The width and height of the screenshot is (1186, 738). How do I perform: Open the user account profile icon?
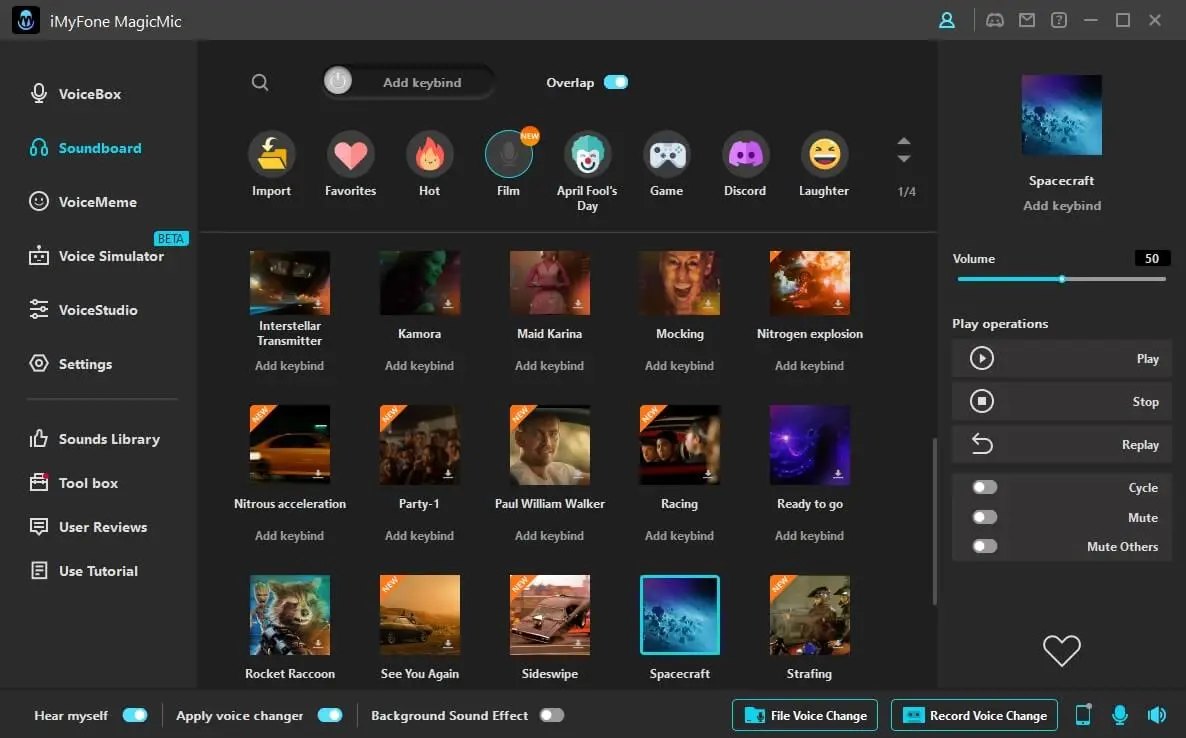click(x=946, y=20)
